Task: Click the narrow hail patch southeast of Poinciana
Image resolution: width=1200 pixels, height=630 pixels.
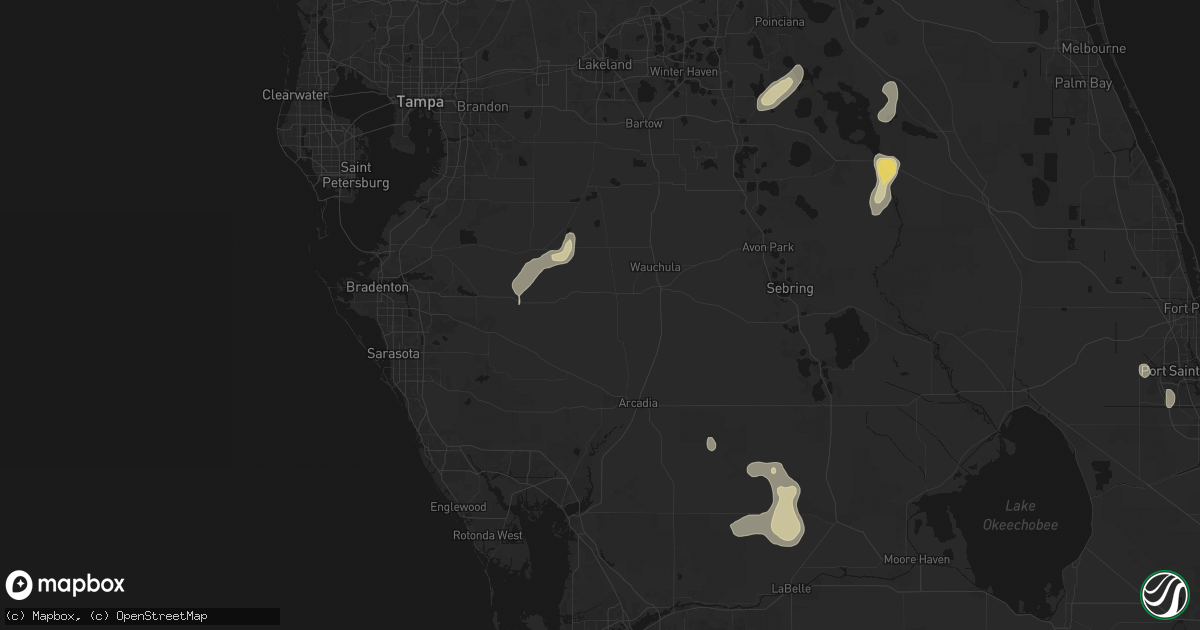Action: coord(888,102)
